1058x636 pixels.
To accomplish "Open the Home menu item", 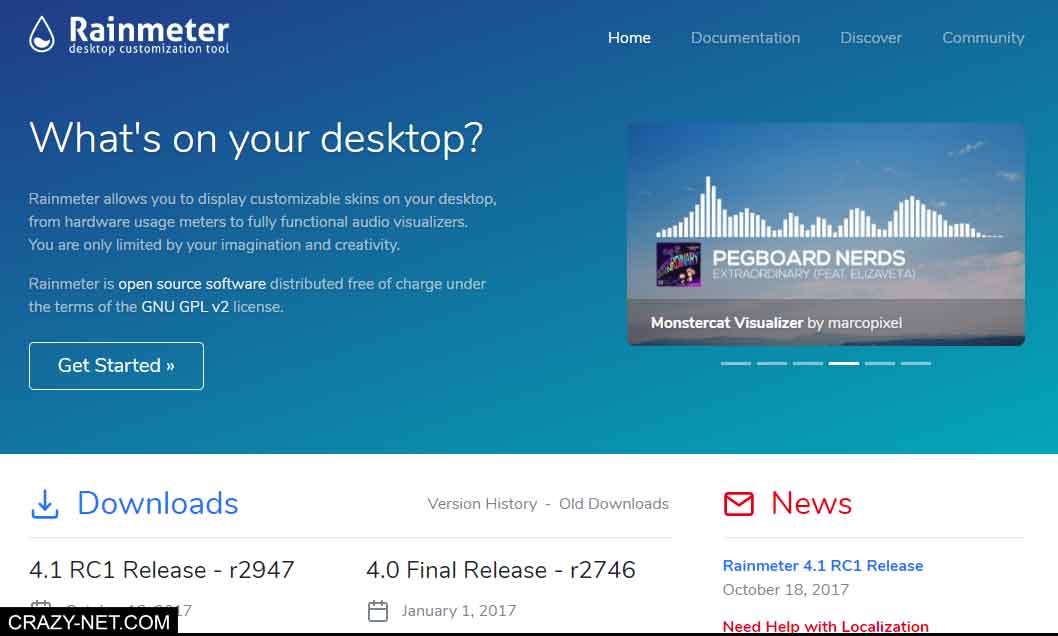I will [629, 38].
